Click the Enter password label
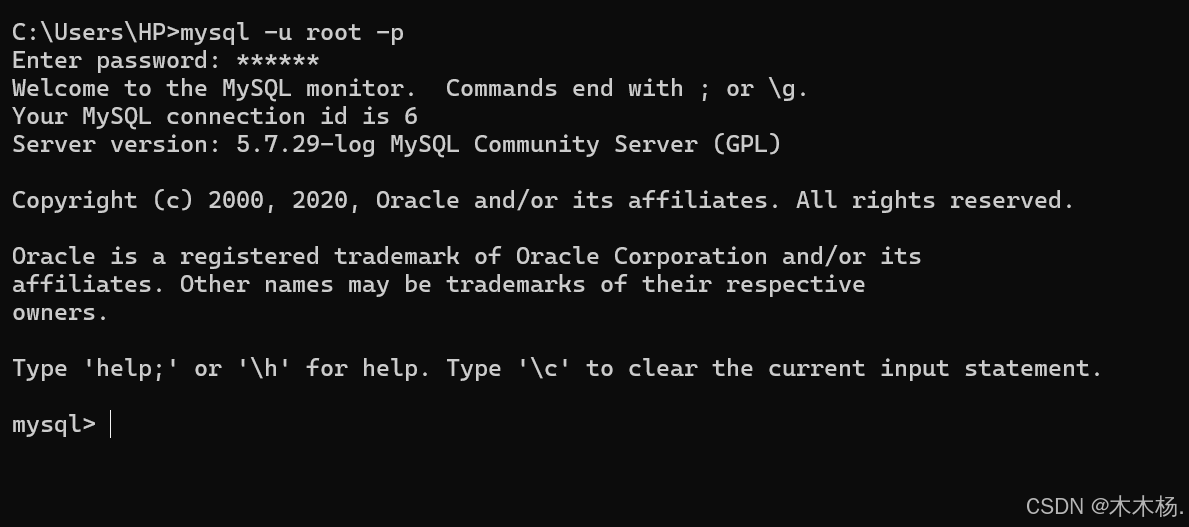Viewport: 1189px width, 527px height. click(x=117, y=61)
